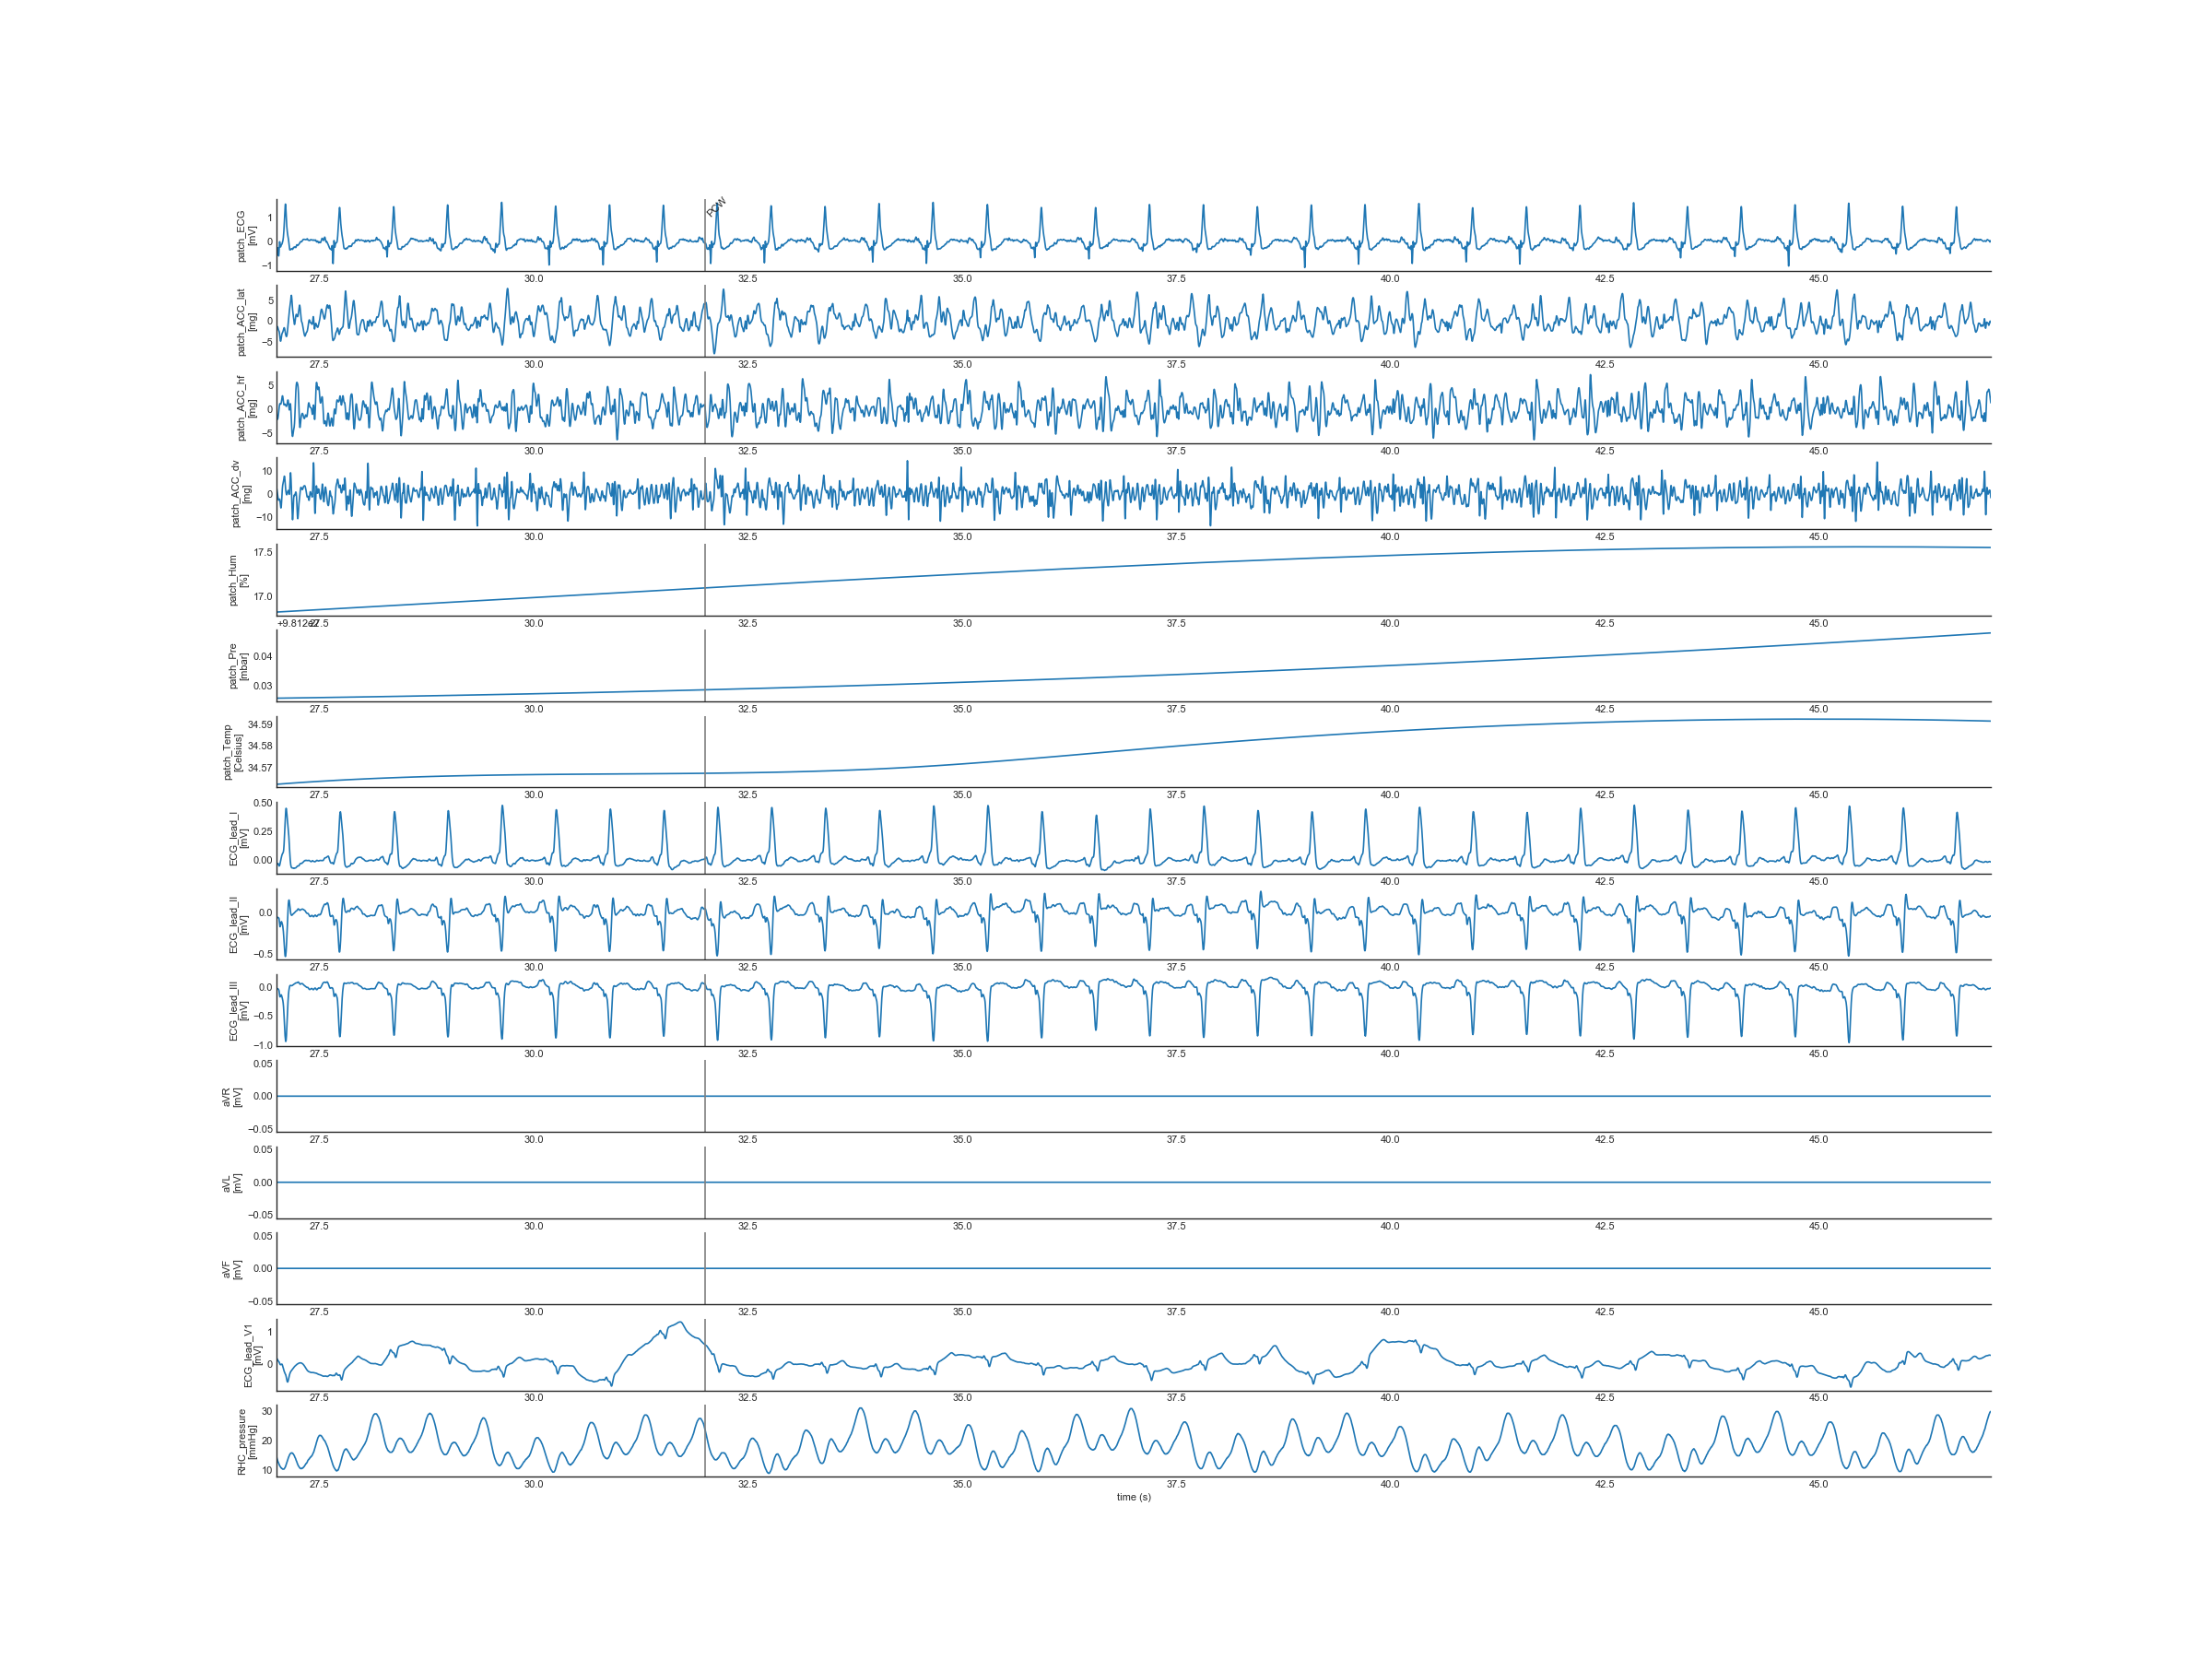This screenshot has width=2212, height=1659.
Task: Click the 'time (s)' x-axis label
Action: point(1133,1497)
